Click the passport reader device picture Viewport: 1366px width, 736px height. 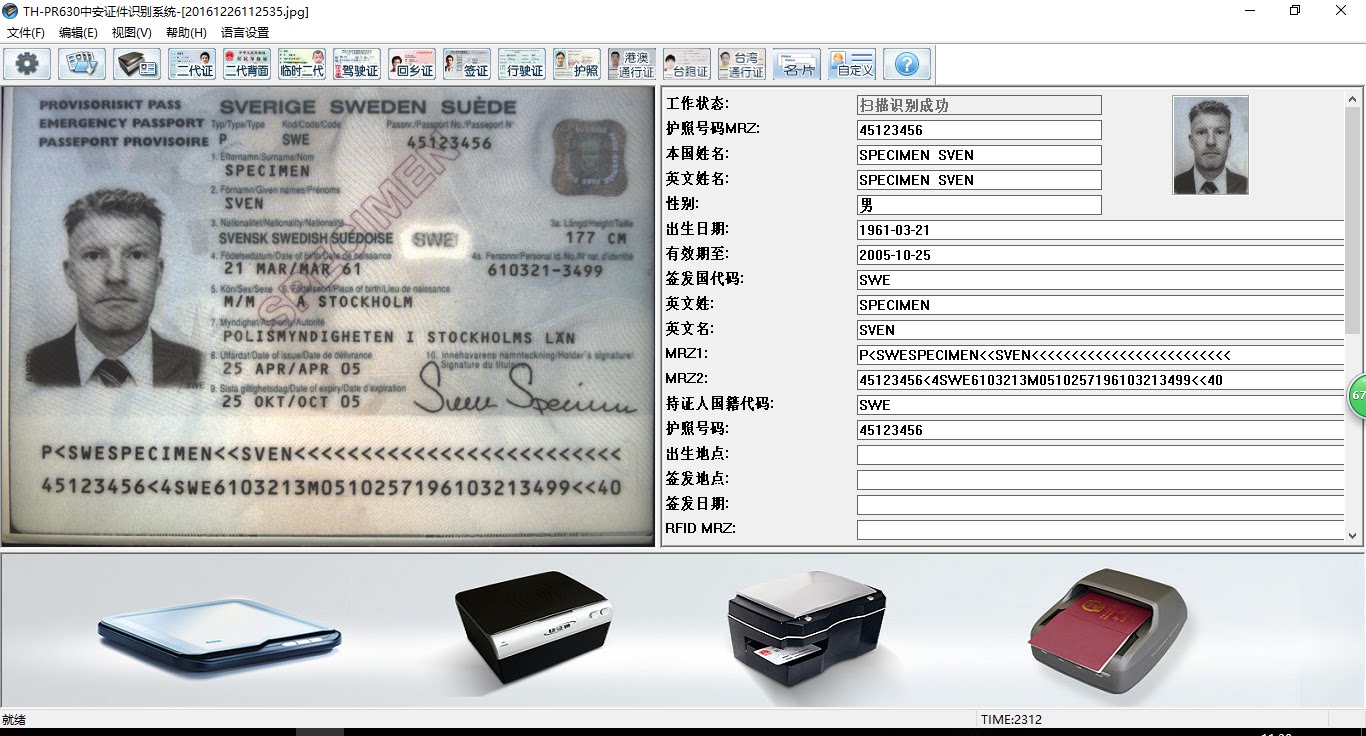coord(1108,630)
